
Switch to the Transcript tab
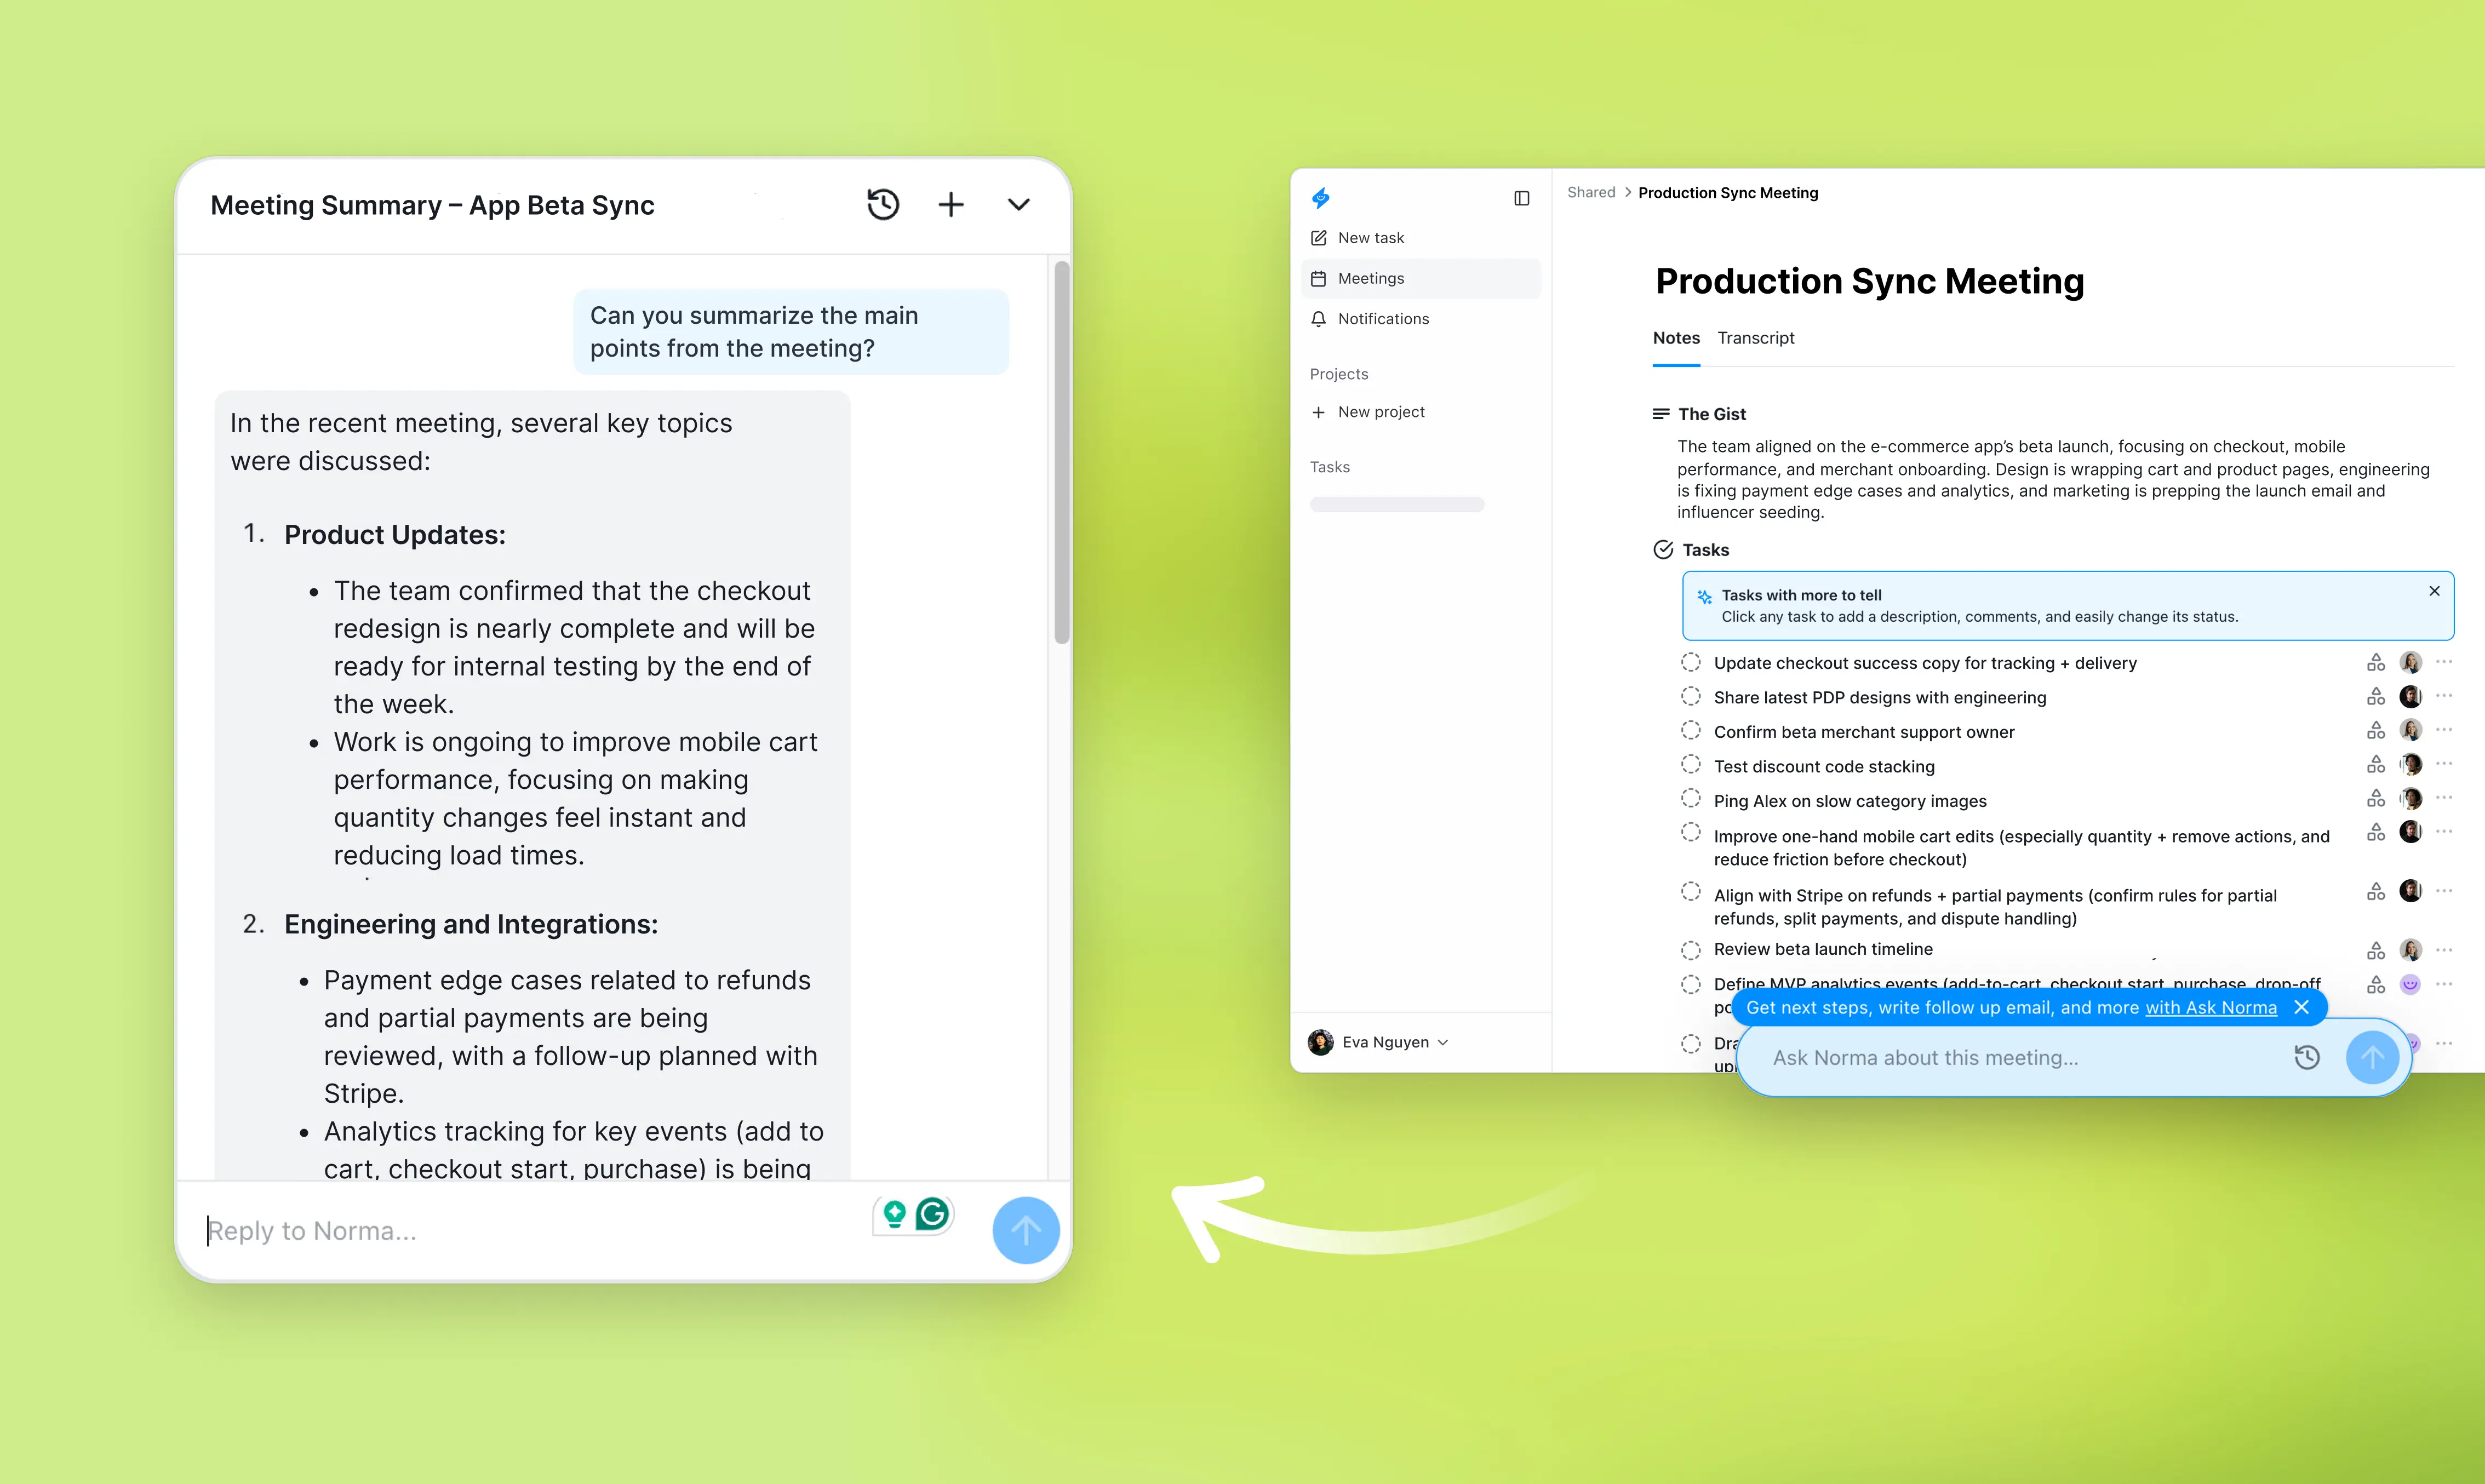point(1755,338)
